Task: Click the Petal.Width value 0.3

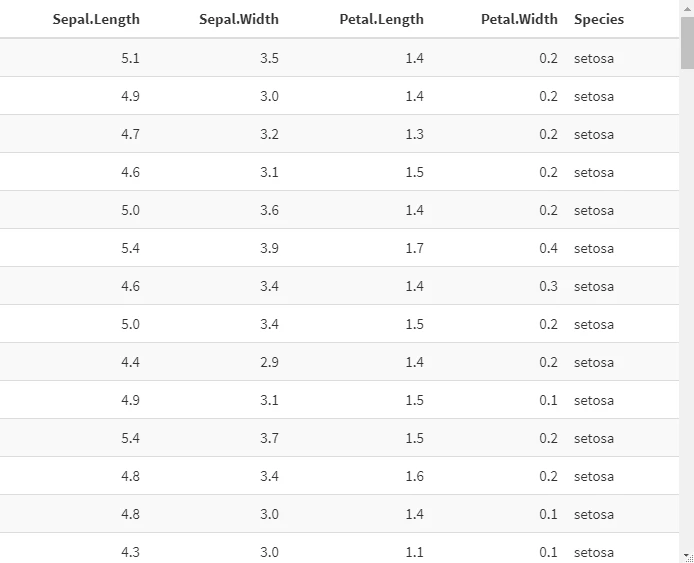Action: [548, 286]
